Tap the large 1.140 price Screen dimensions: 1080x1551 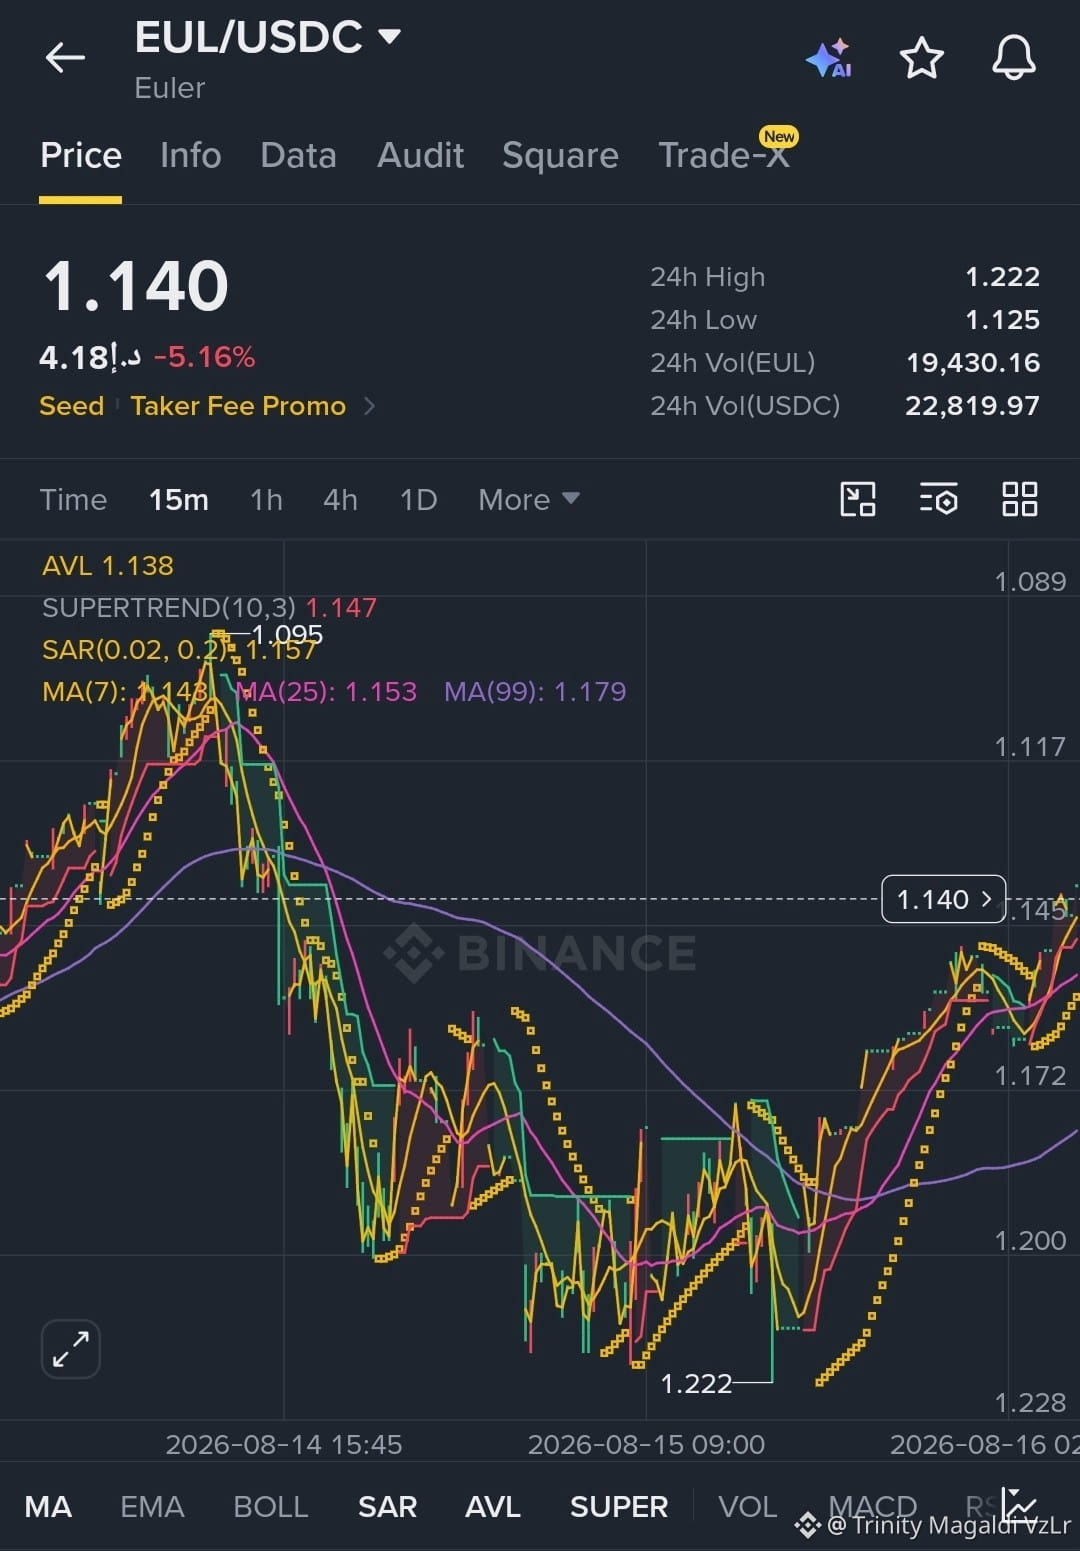[136, 286]
